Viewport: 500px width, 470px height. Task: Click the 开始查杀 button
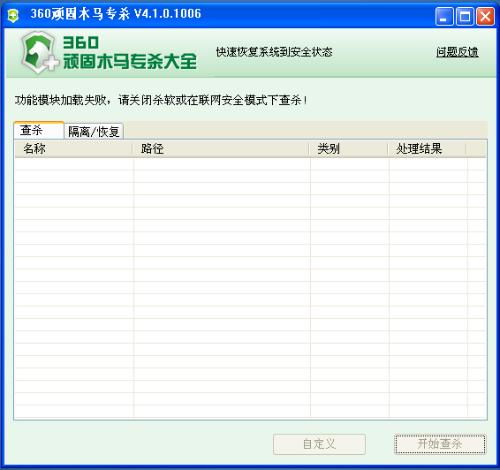pyautogui.click(x=440, y=444)
